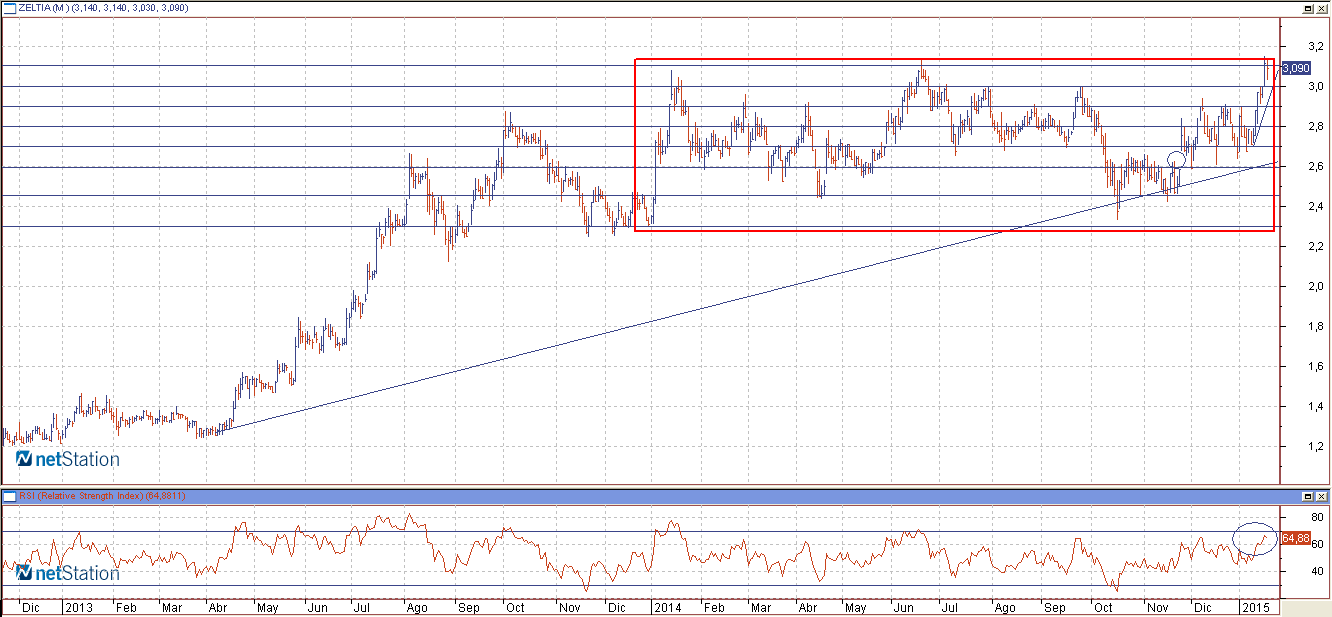This screenshot has width=1332, height=617.
Task: Select the small ellipse near November 2014 candles
Action: (1176, 158)
